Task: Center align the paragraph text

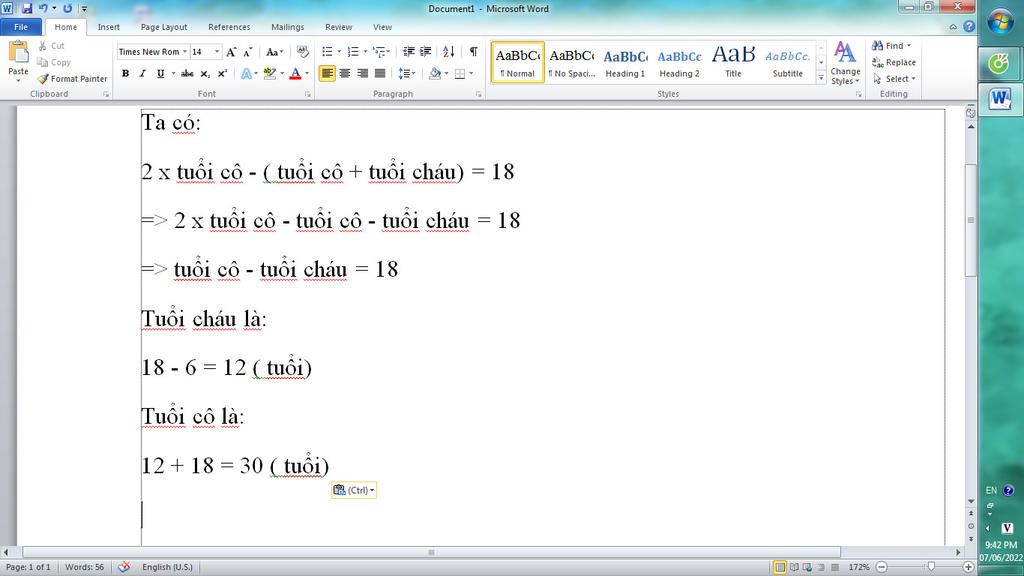Action: coord(345,74)
